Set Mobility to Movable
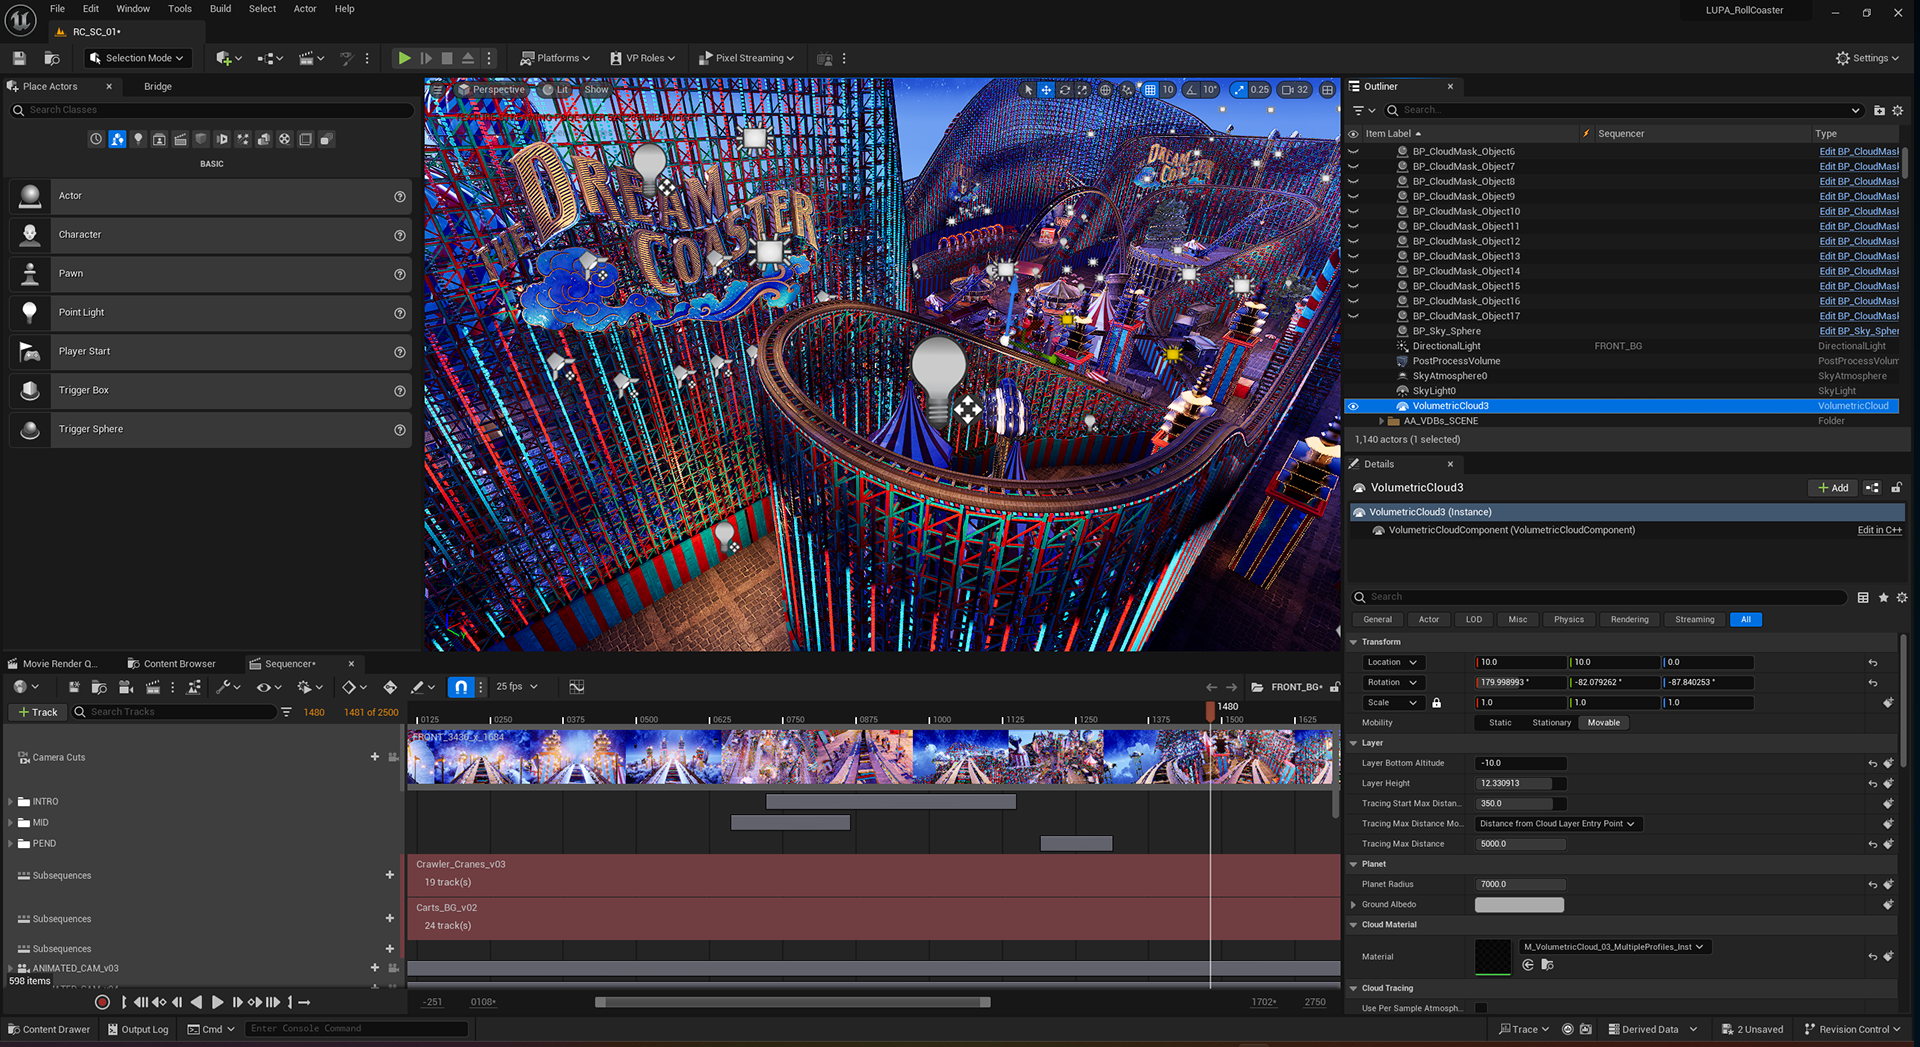 pyautogui.click(x=1603, y=723)
